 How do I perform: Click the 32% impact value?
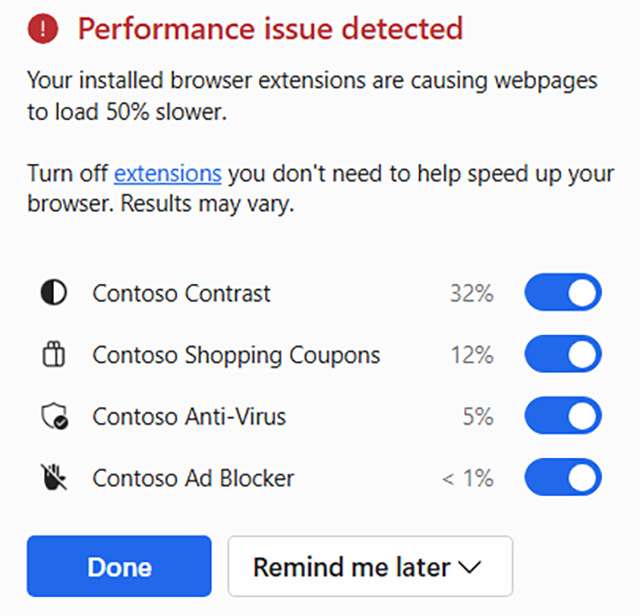[471, 294]
